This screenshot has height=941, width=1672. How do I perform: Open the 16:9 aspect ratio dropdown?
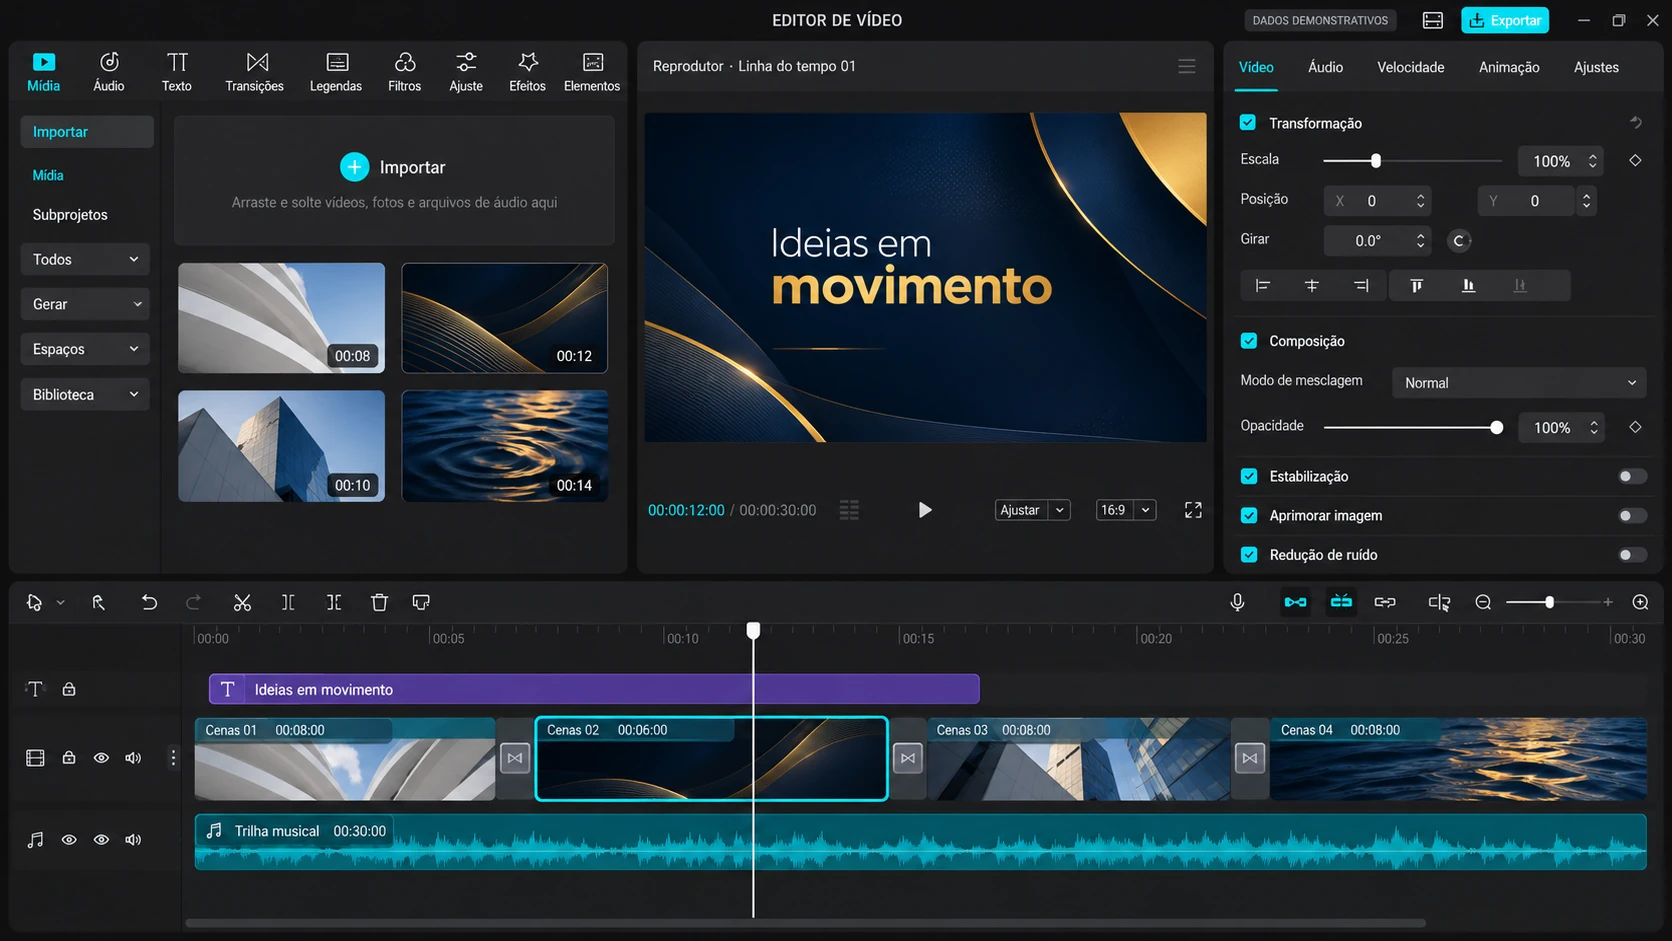coord(1126,510)
